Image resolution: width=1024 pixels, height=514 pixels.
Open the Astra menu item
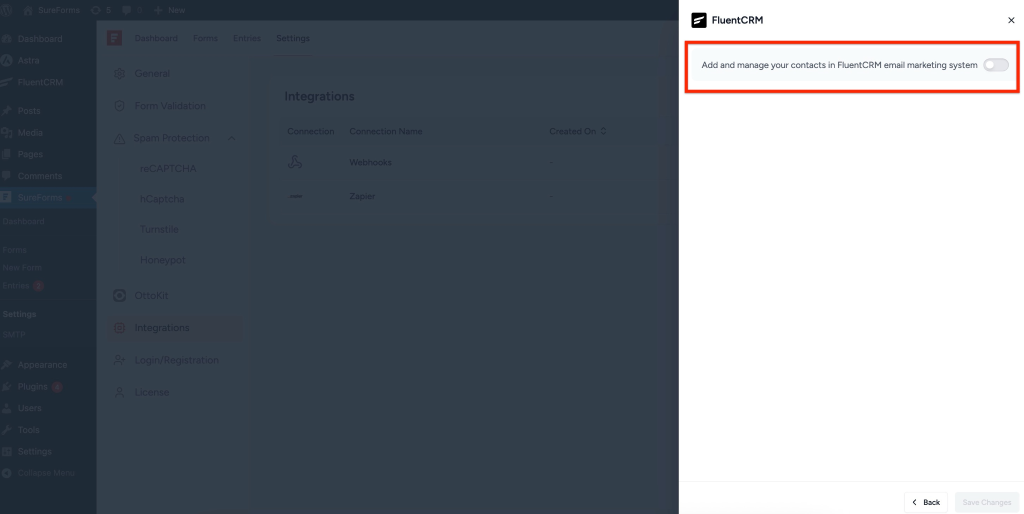29,60
